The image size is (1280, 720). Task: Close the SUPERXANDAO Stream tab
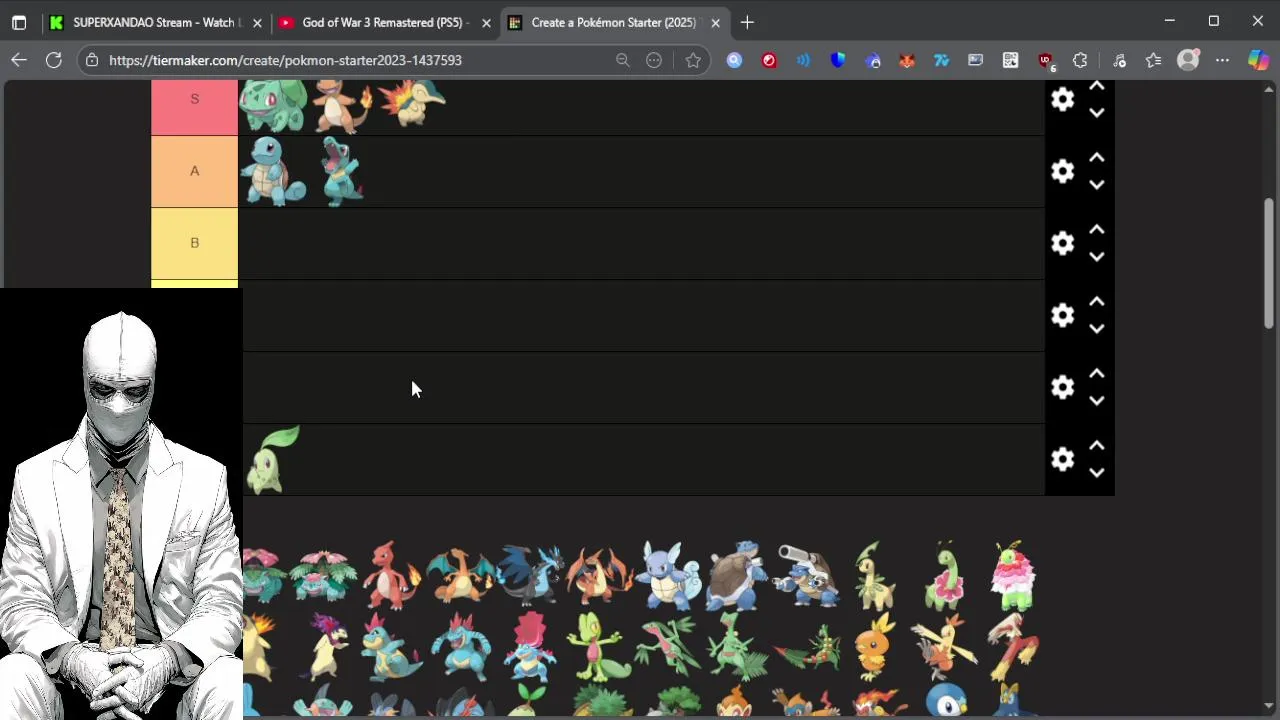click(258, 22)
